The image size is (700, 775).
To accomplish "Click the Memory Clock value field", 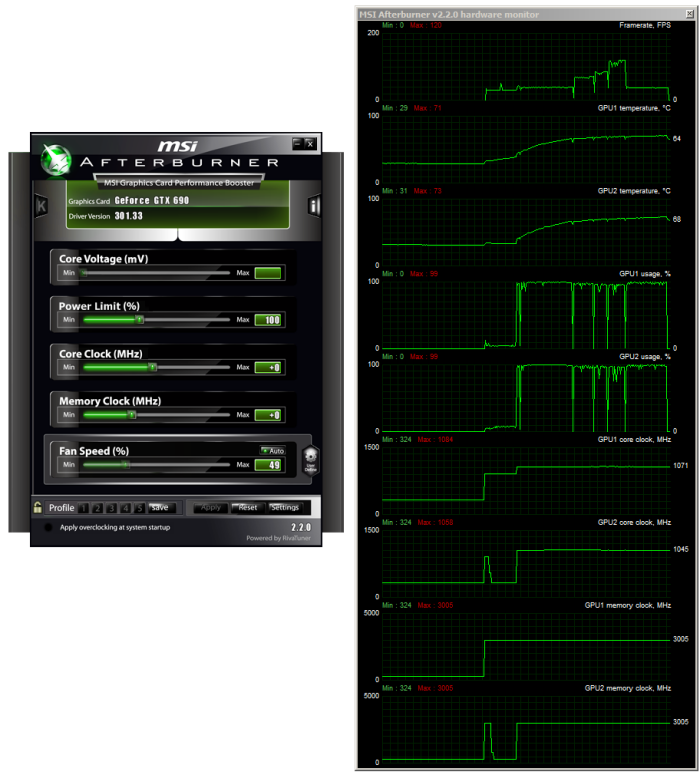I will [269, 415].
